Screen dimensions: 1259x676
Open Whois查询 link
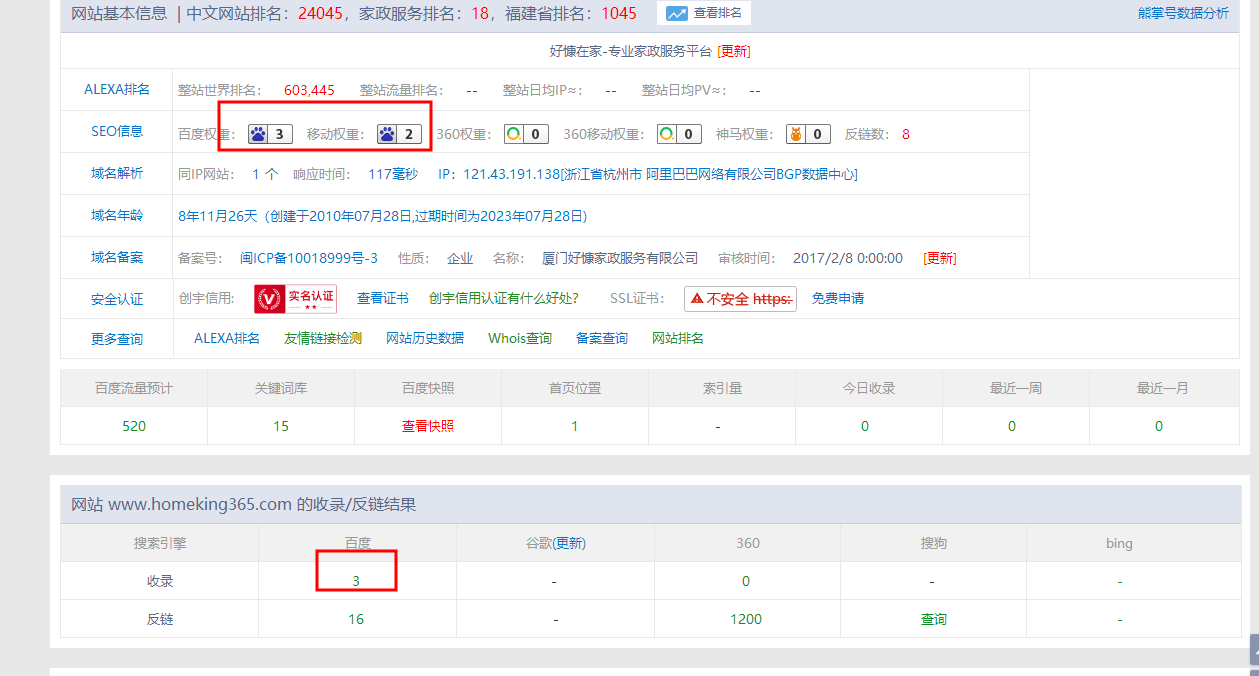pyautogui.click(x=520, y=338)
